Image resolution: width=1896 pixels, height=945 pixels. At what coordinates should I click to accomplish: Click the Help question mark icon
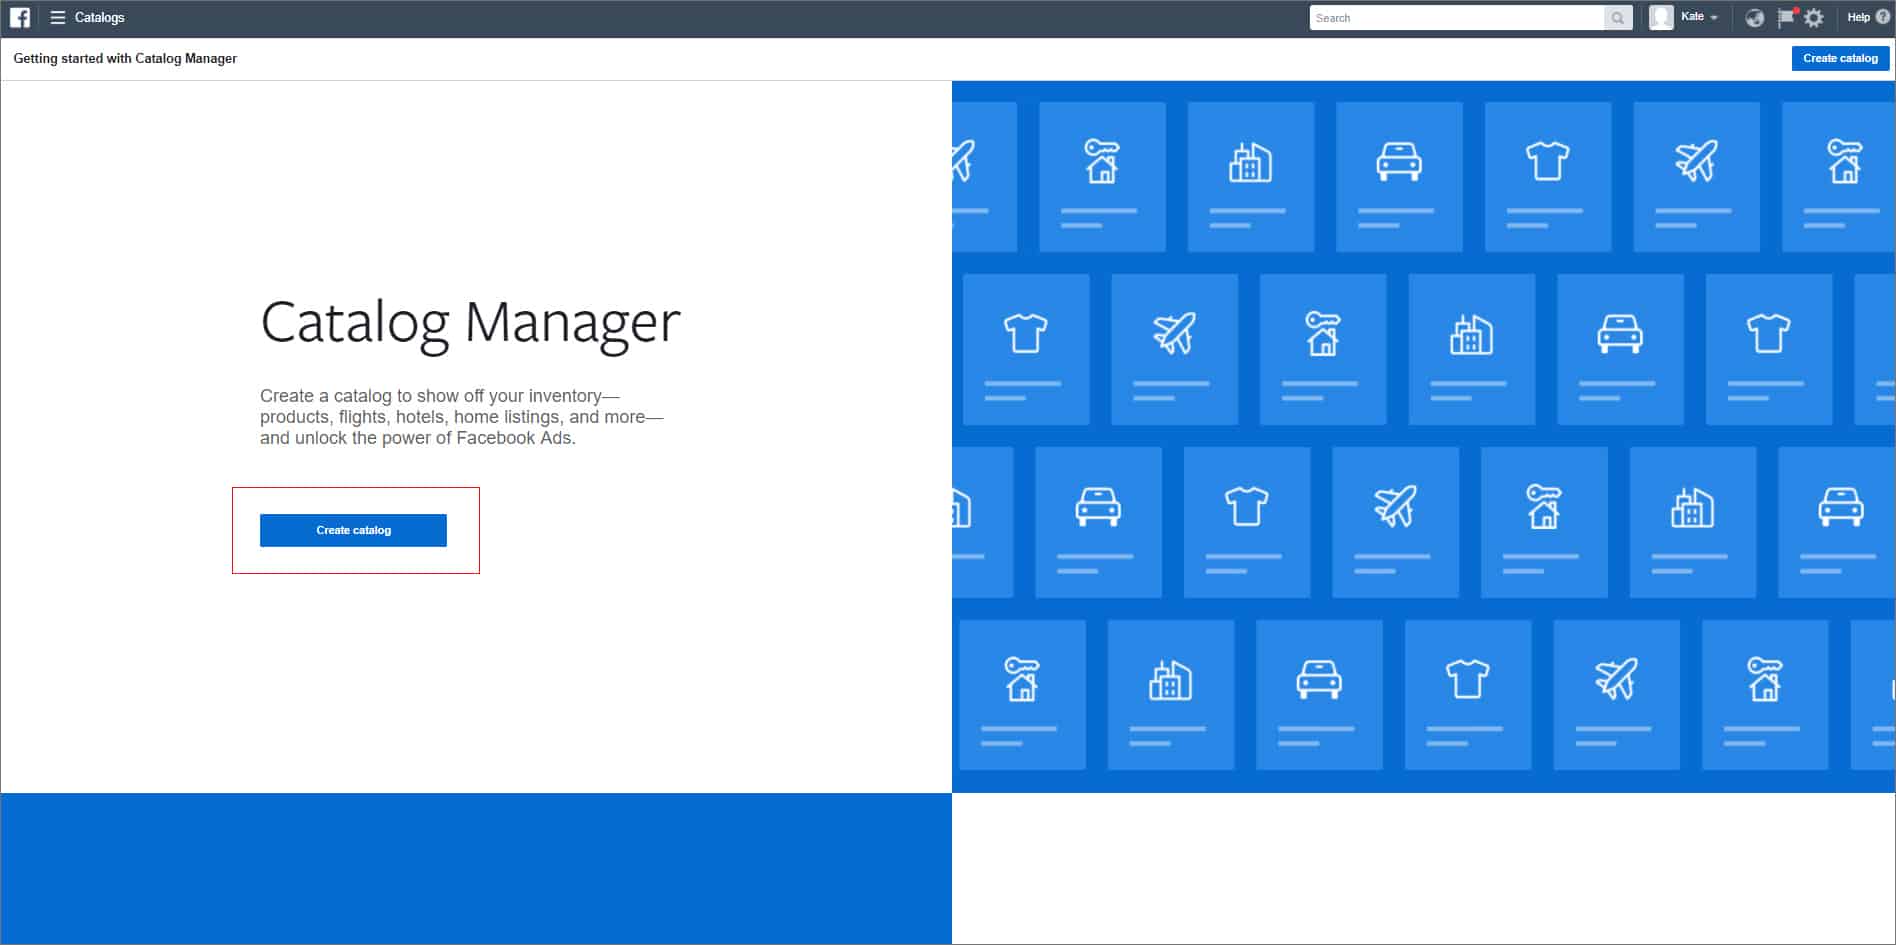coord(1883,17)
